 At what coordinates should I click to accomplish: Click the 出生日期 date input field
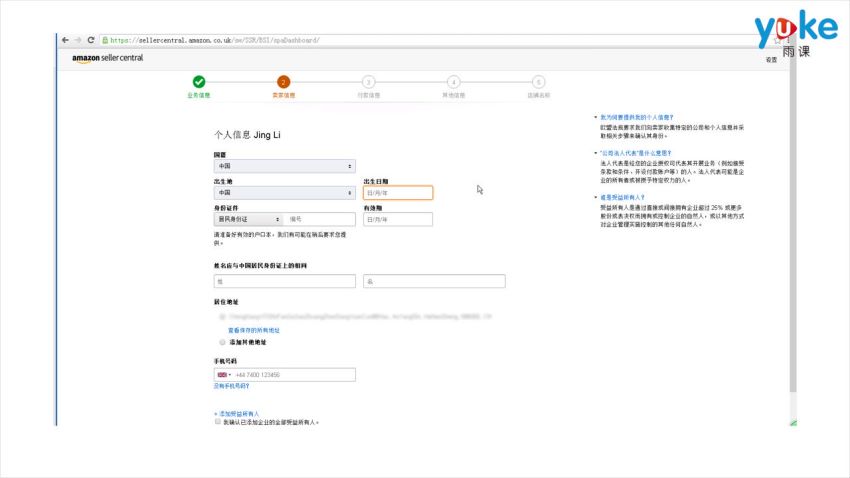pos(398,193)
